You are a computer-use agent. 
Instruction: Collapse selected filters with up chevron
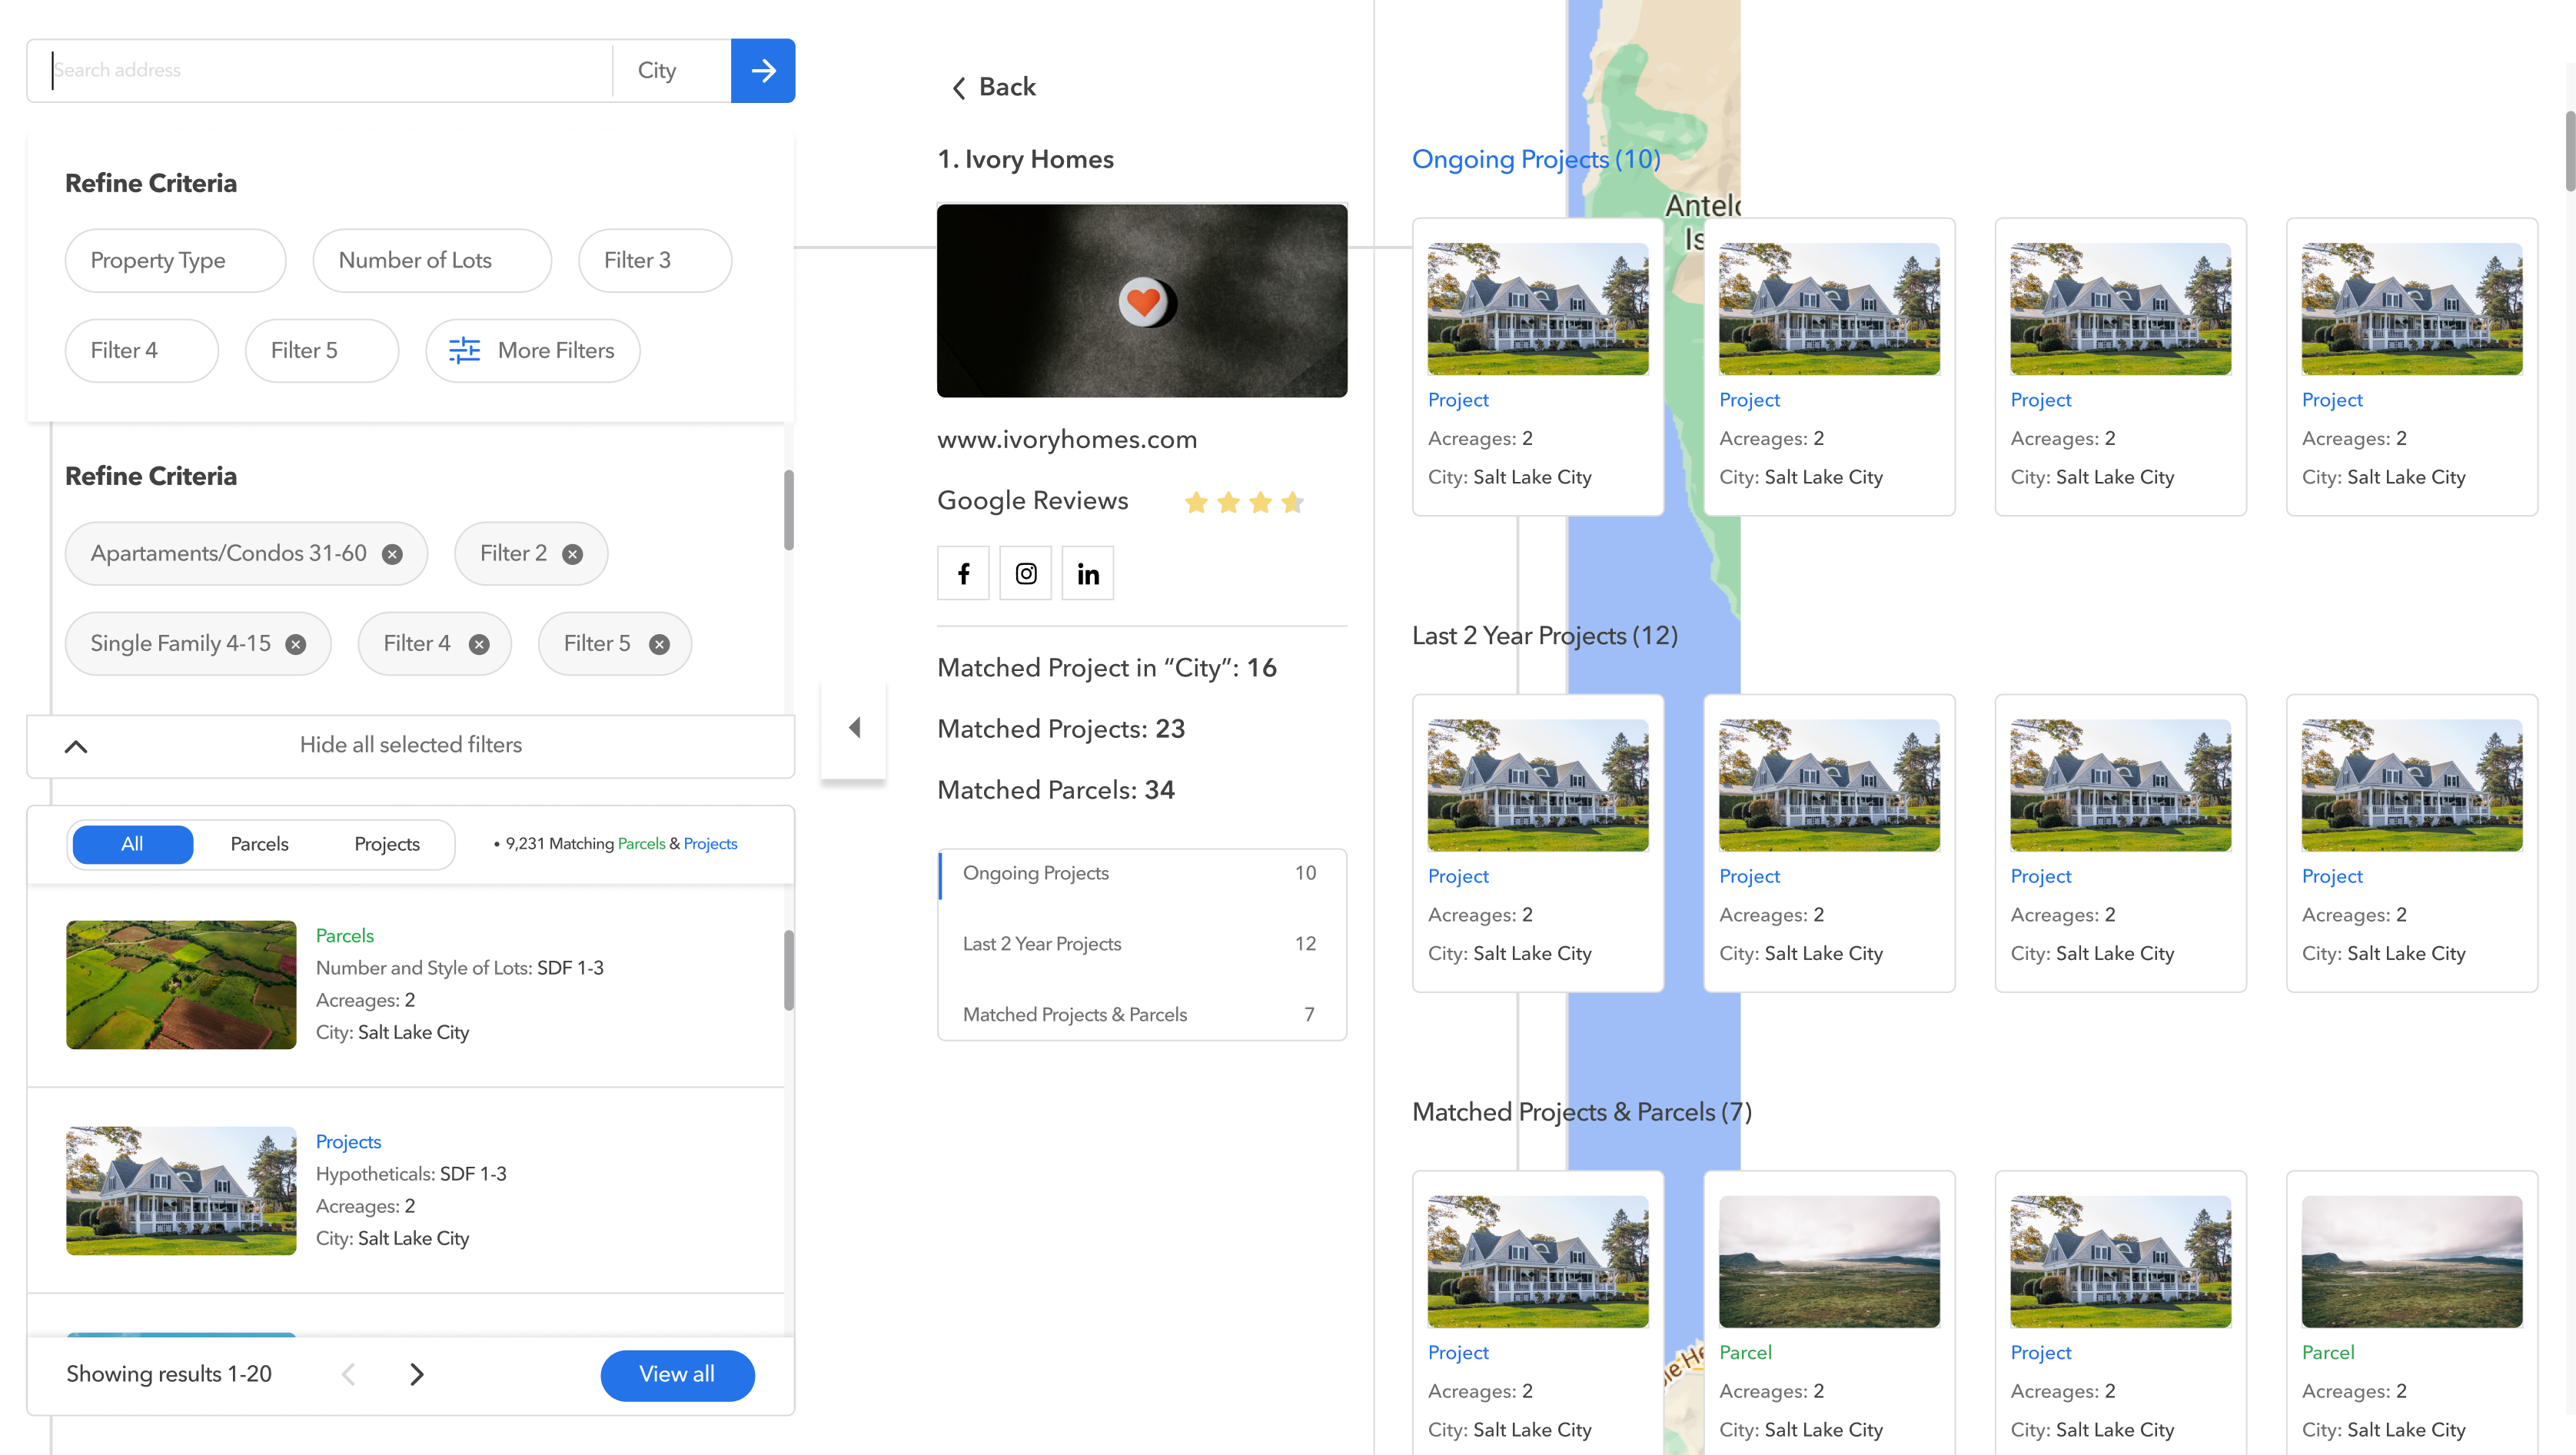(x=76, y=746)
